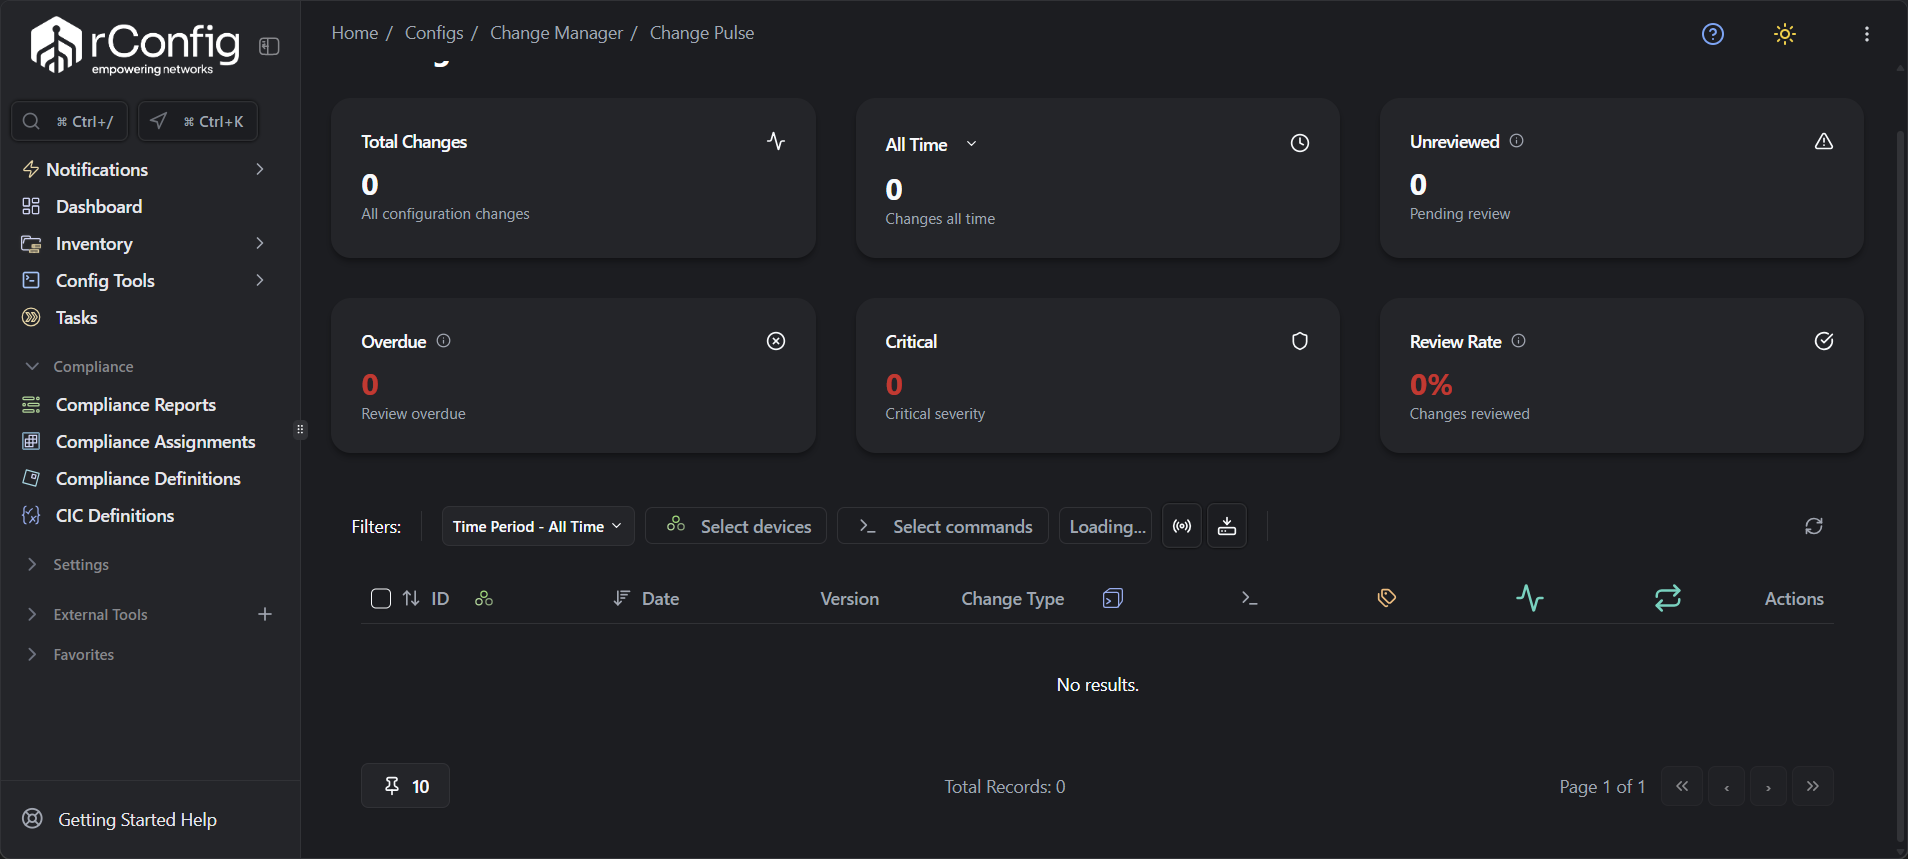Refresh the change table
This screenshot has width=1908, height=859.
[1814, 526]
